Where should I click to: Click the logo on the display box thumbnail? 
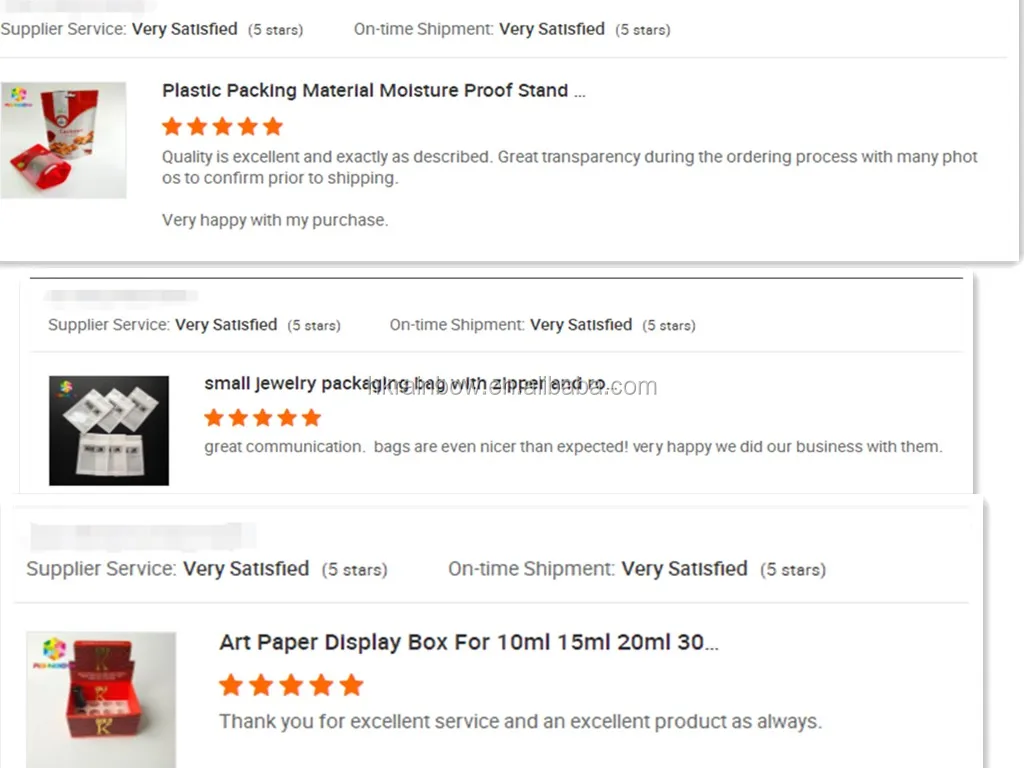coord(54,652)
